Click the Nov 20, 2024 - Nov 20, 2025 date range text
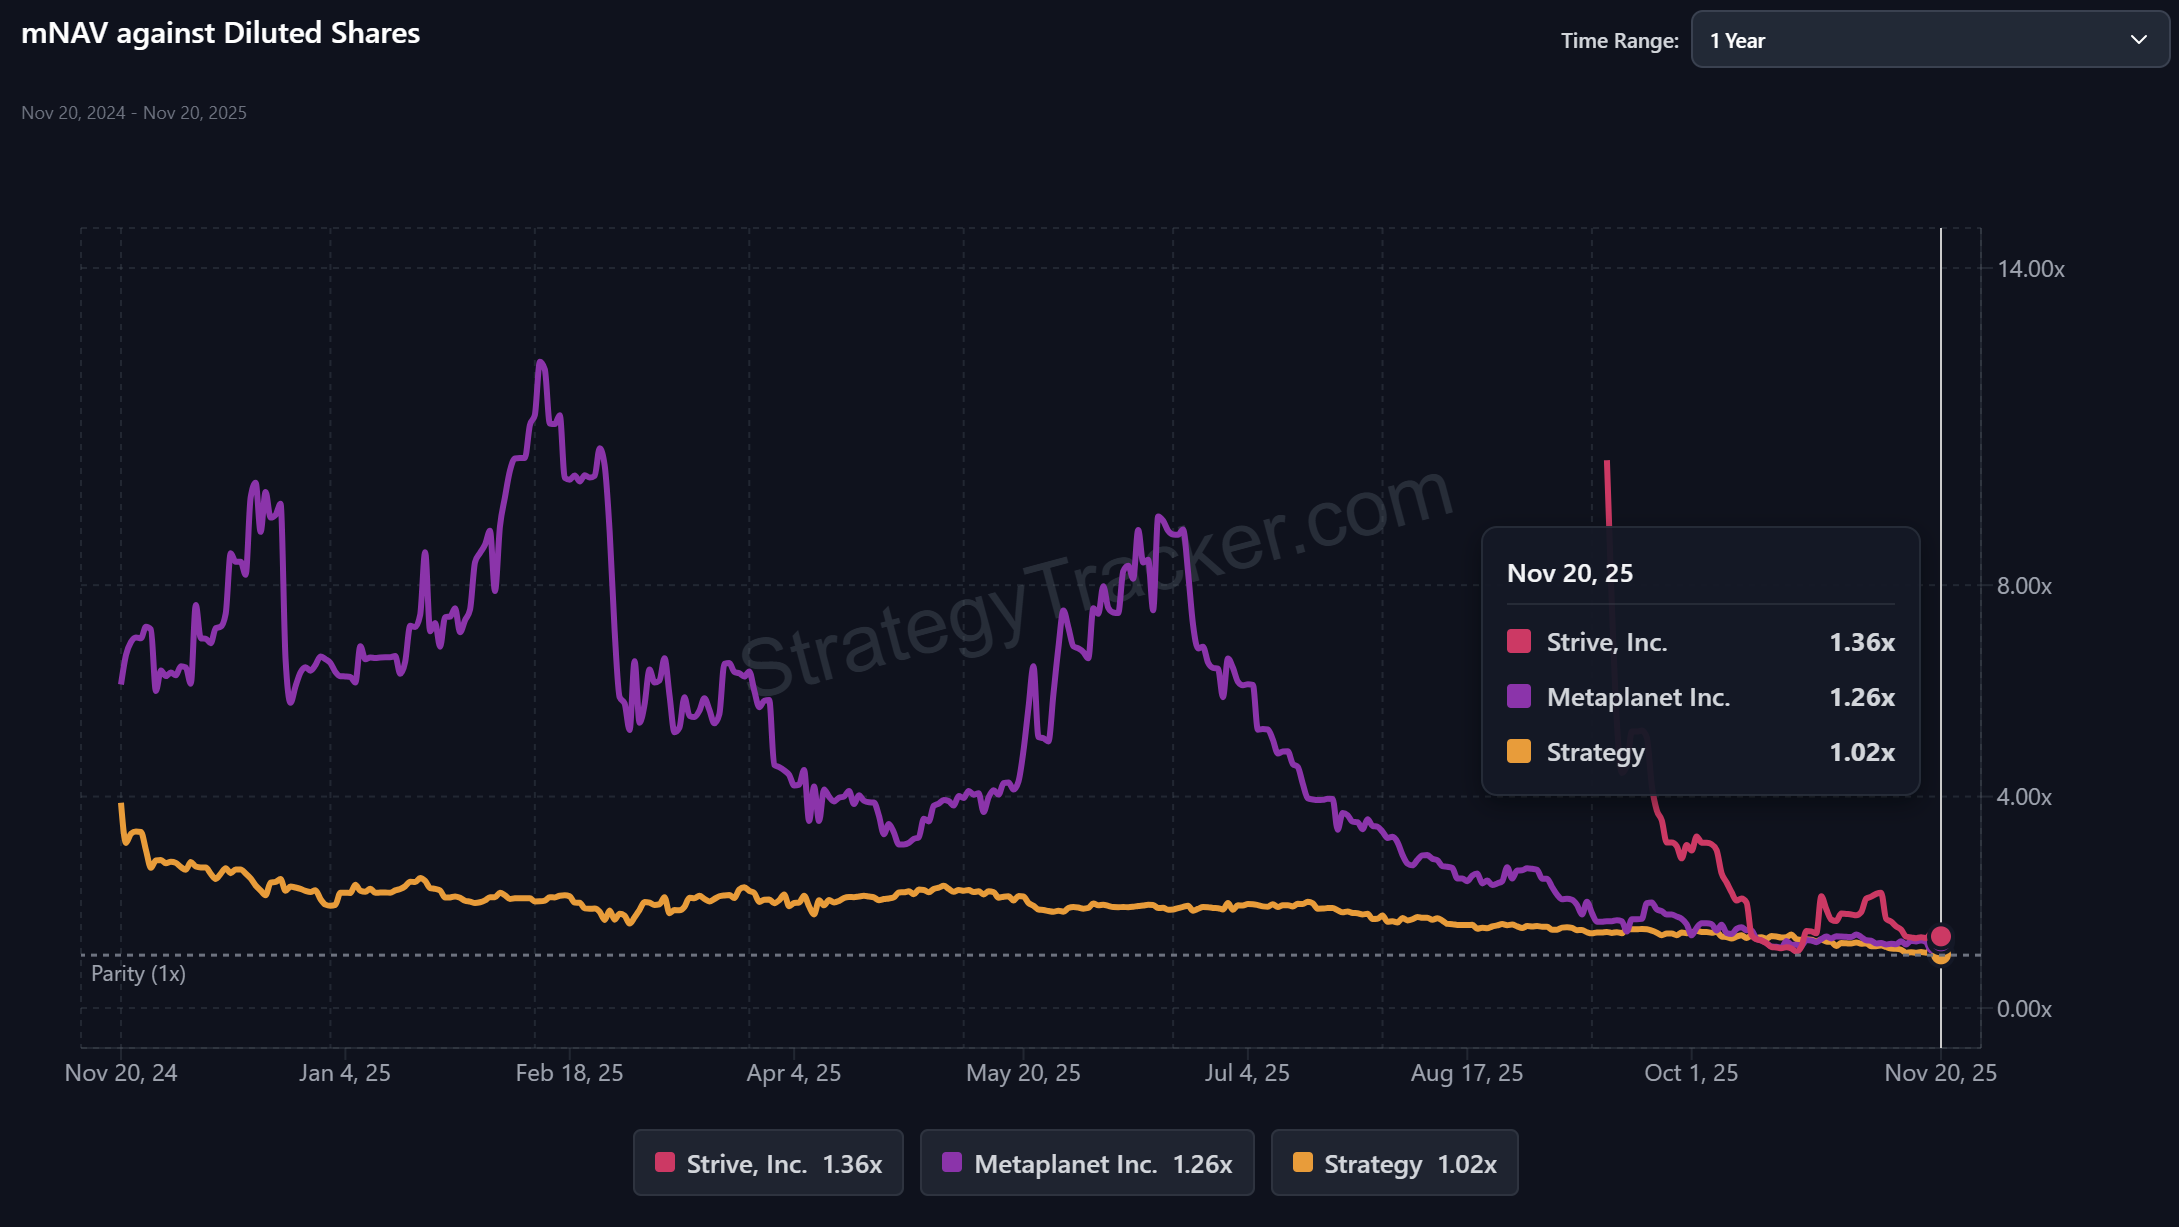 pyautogui.click(x=134, y=112)
